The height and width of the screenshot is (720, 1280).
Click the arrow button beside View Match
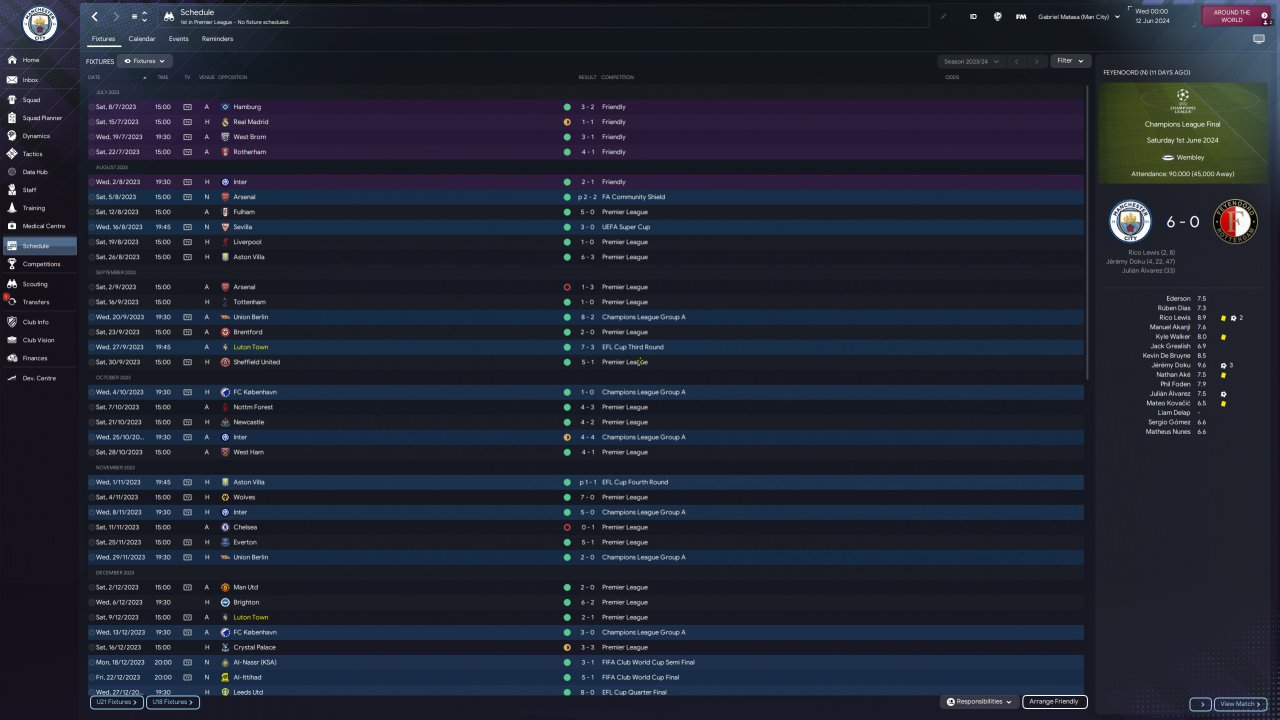[x=1200, y=704]
